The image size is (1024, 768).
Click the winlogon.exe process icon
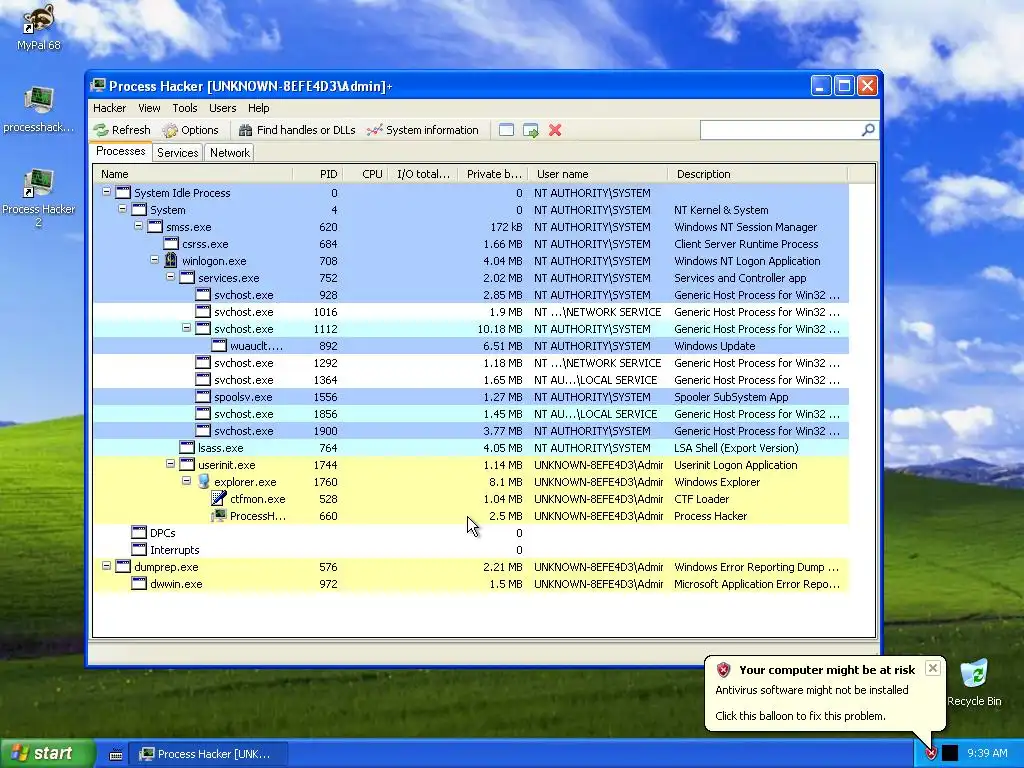170,261
